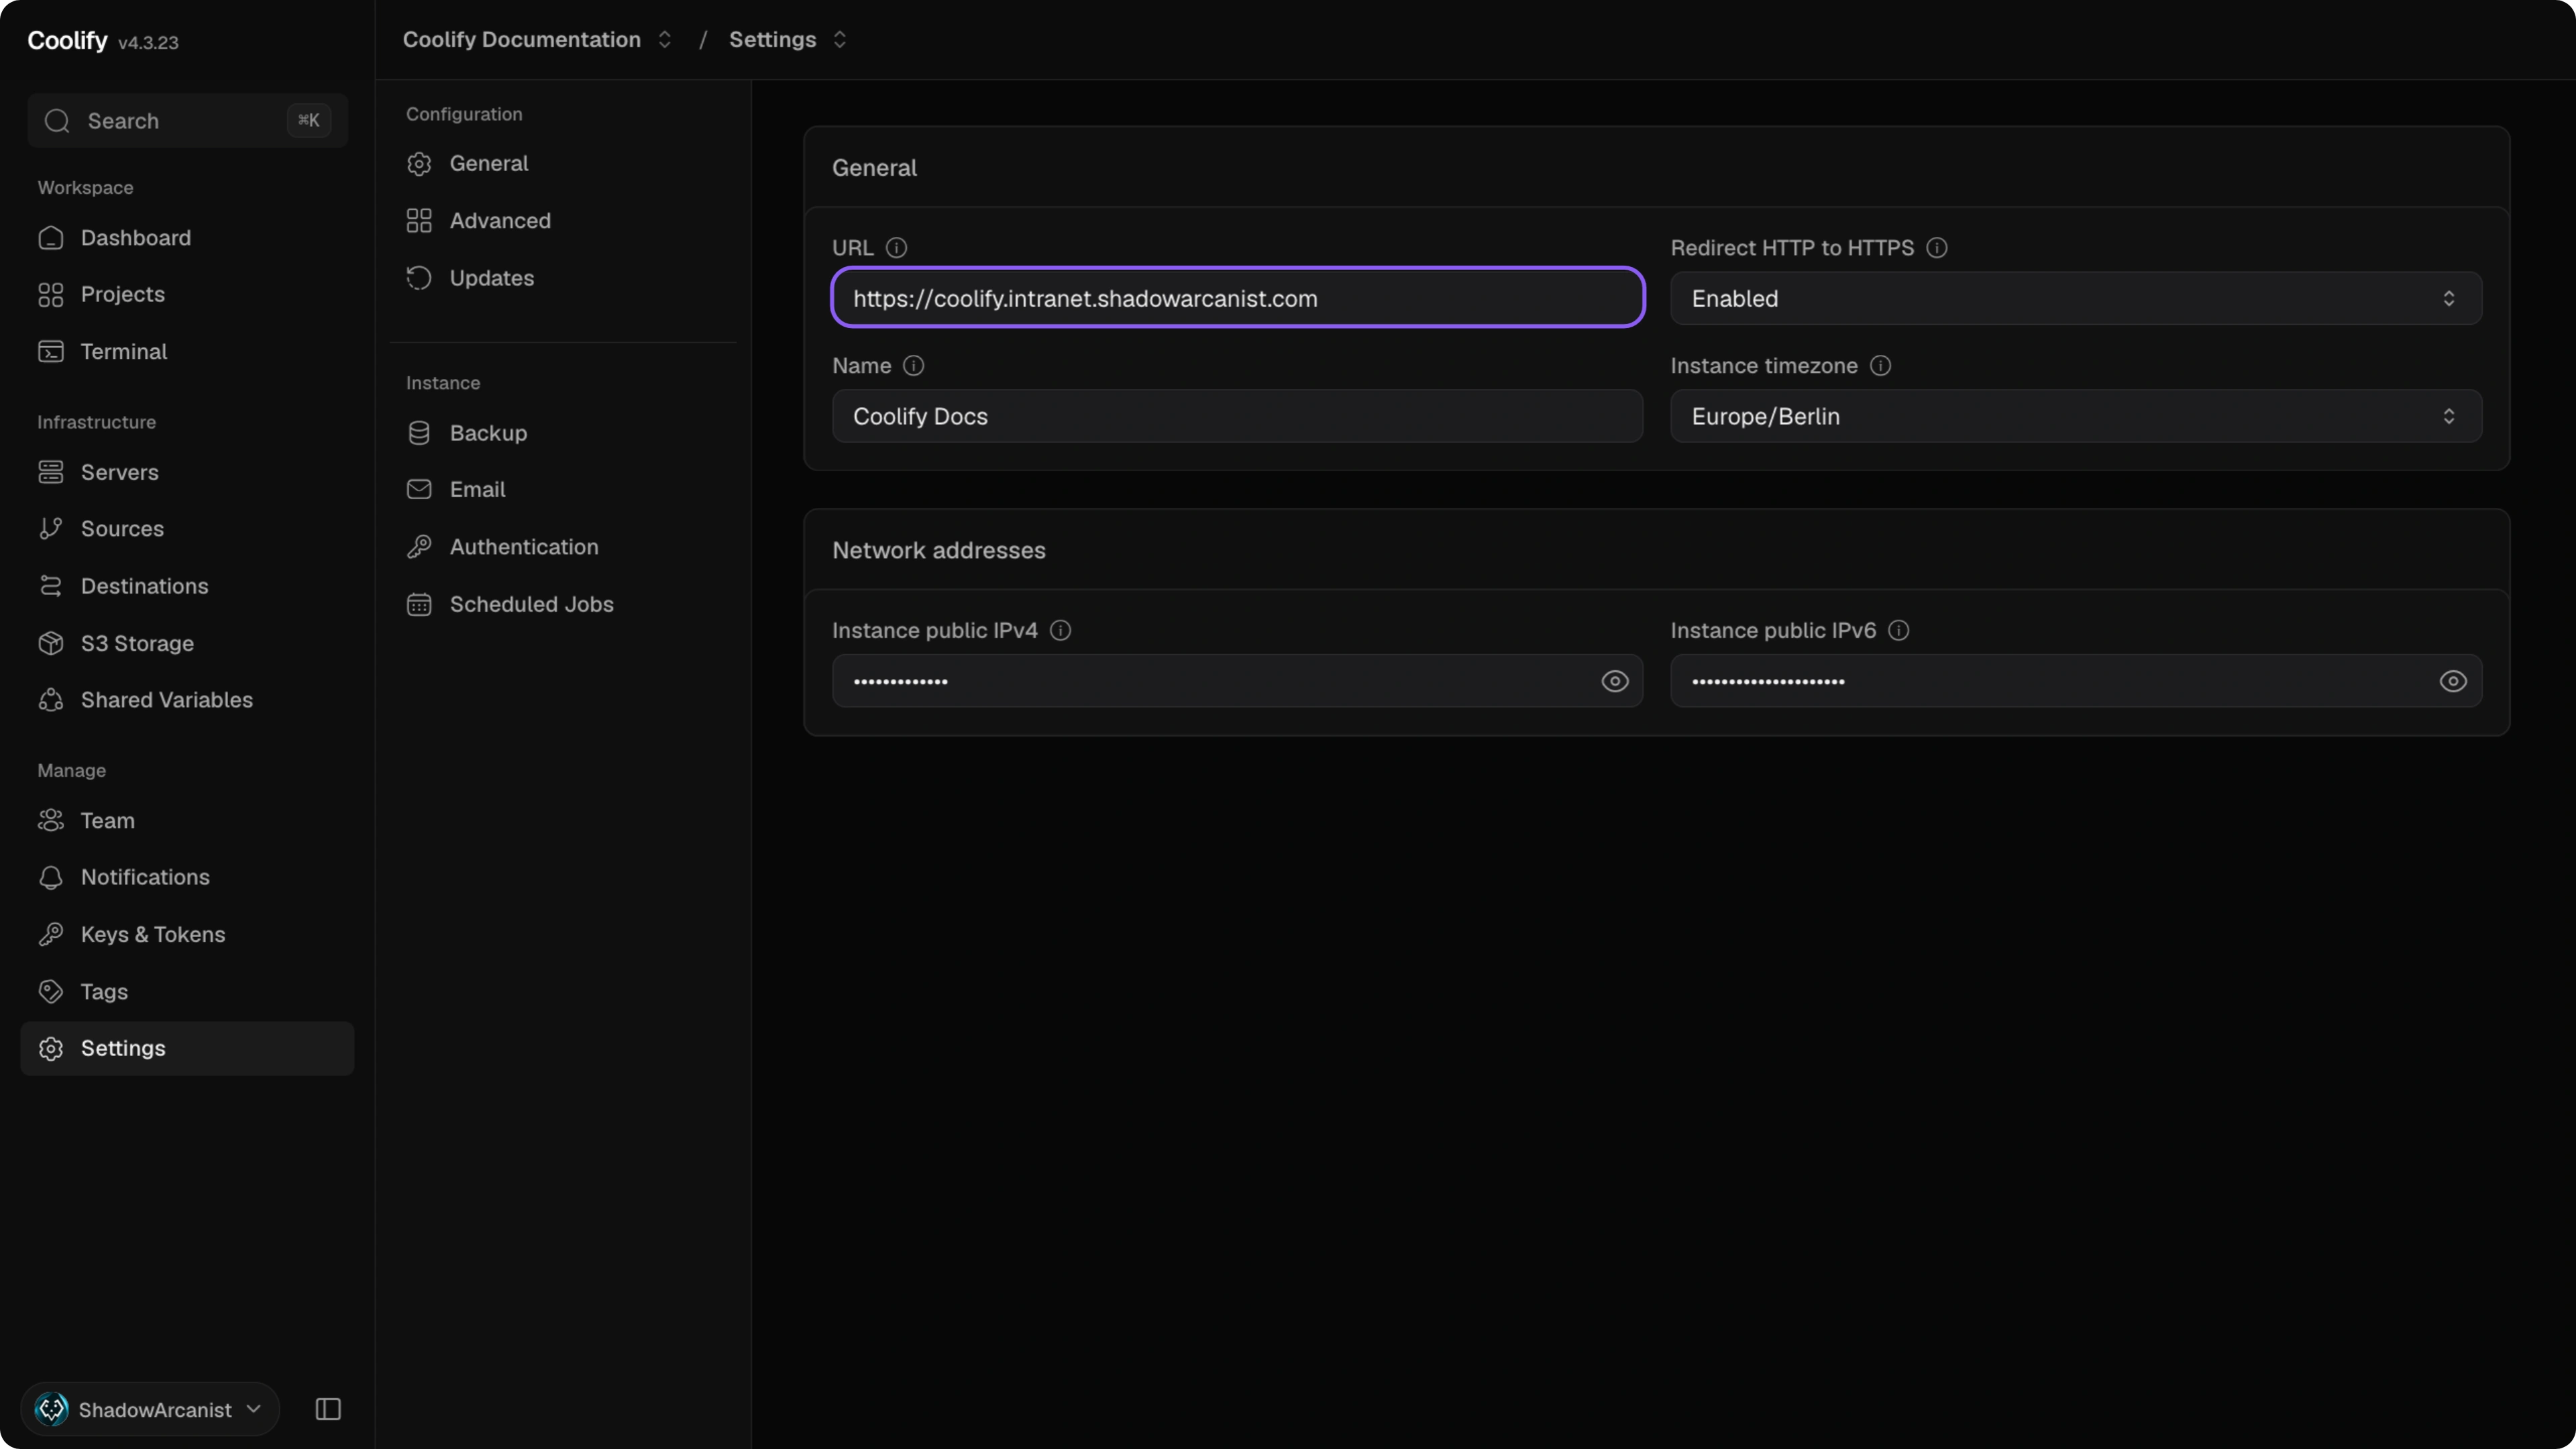Click the Scheduled Jobs calendar icon
2576x1449 pixels.
[x=419, y=604]
